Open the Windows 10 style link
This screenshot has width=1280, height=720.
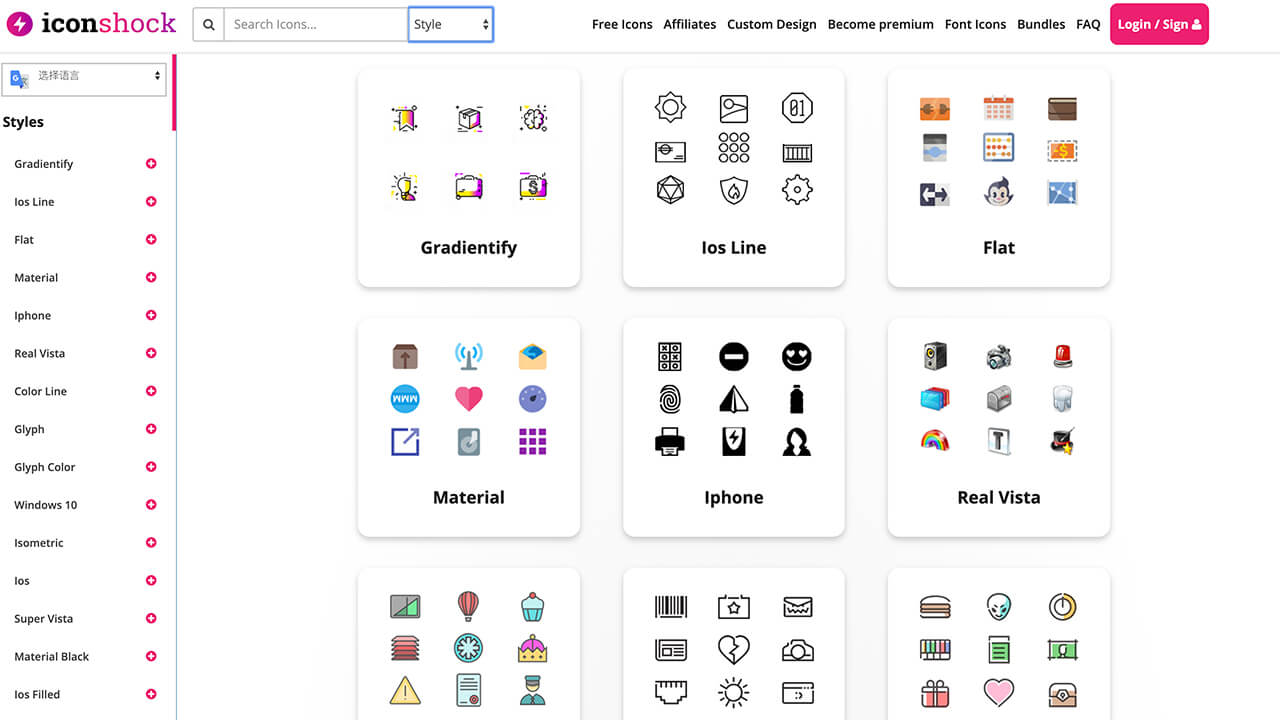[45, 505]
